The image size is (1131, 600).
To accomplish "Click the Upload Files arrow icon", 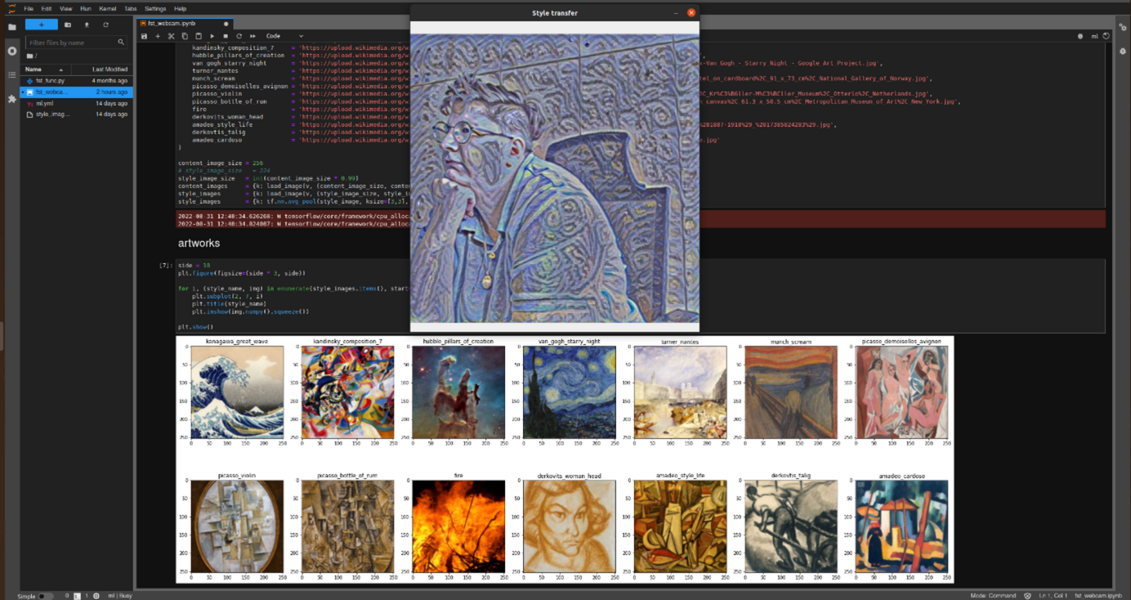I will [x=87, y=25].
